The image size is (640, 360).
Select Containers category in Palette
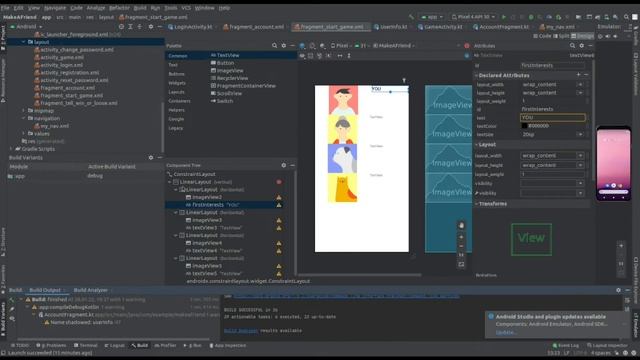[x=180, y=101]
